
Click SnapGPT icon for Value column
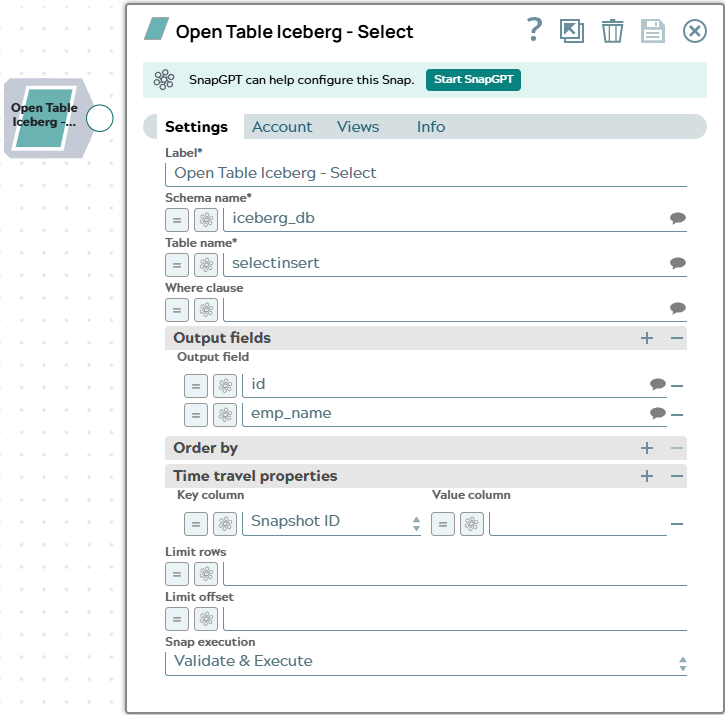pos(472,524)
